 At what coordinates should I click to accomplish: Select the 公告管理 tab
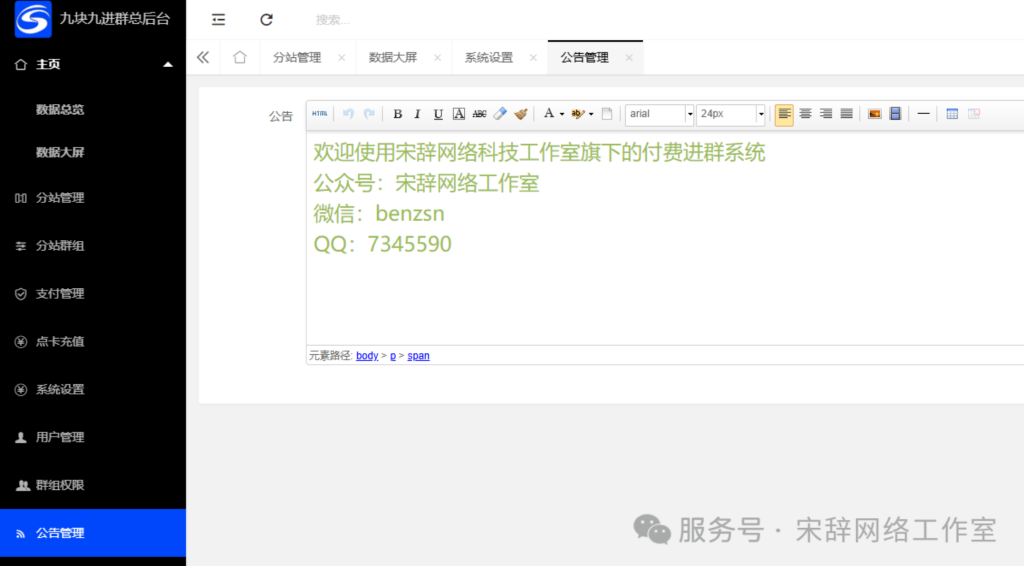point(584,57)
